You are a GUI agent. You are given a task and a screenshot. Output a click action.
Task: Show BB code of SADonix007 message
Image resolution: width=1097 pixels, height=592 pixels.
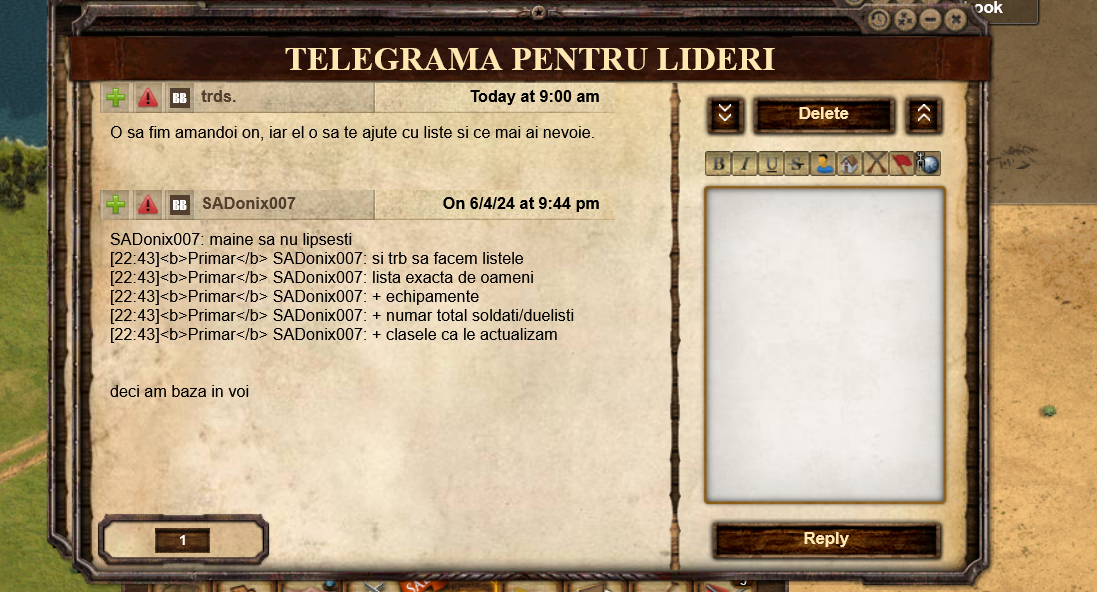coord(180,204)
